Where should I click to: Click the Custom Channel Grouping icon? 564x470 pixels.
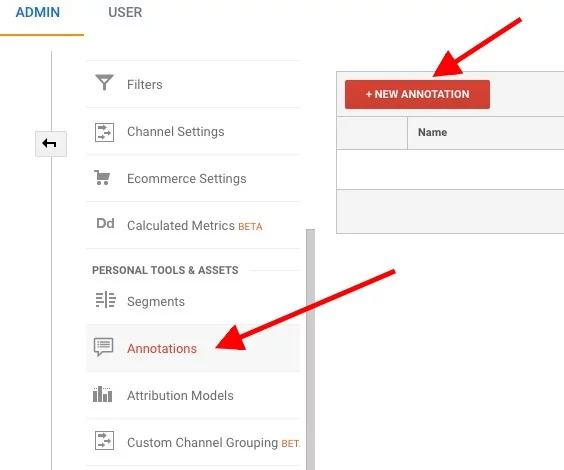point(104,441)
